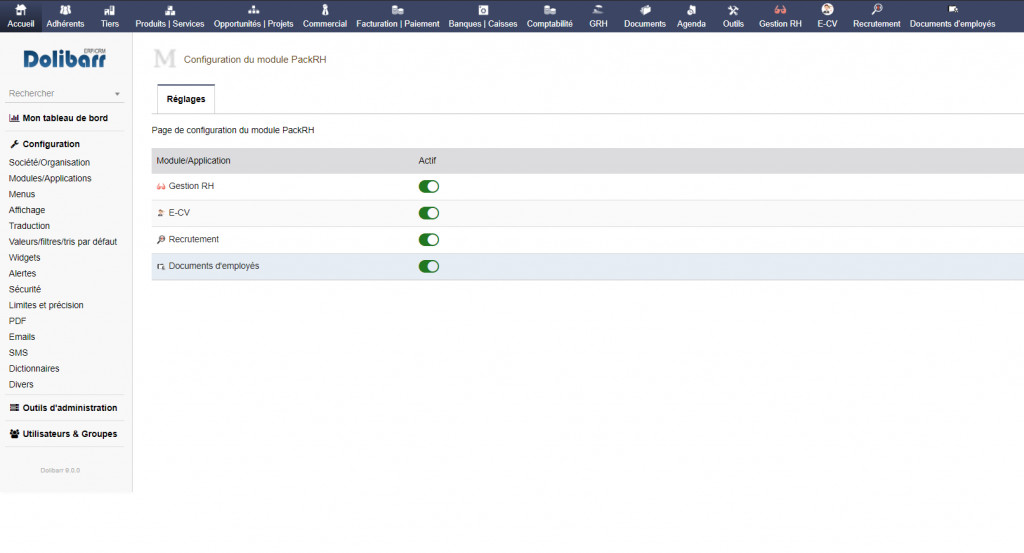Image resolution: width=1024 pixels, height=553 pixels.
Task: Open the Commercial module icon
Action: (325, 10)
